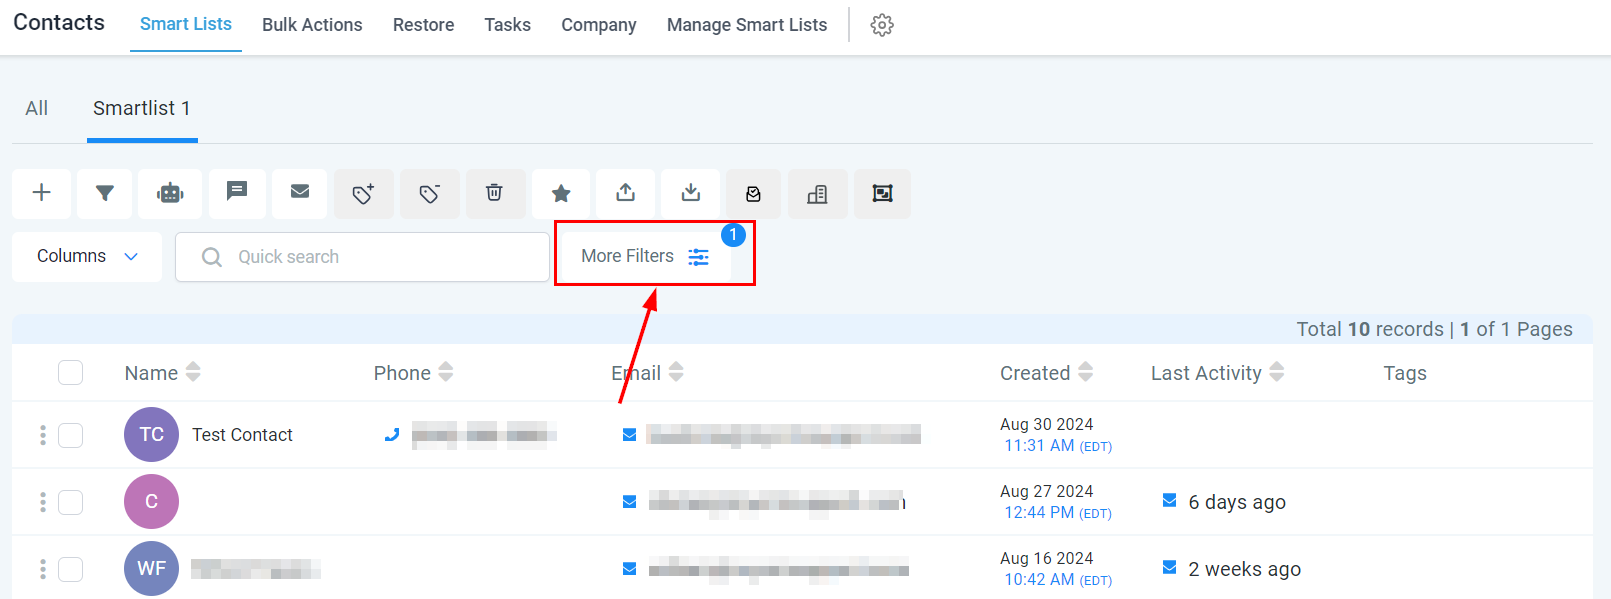The width and height of the screenshot is (1611, 599).
Task: Send SMS using chat bubble icon
Action: (237, 193)
